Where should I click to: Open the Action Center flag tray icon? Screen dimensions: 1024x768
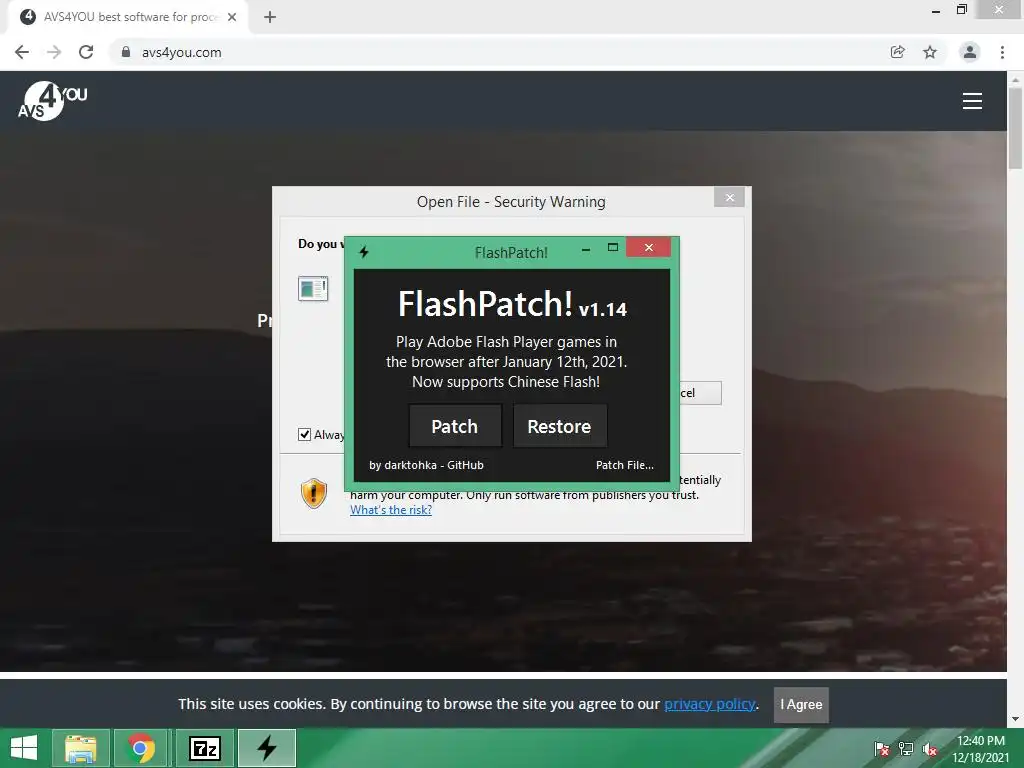tap(882, 749)
